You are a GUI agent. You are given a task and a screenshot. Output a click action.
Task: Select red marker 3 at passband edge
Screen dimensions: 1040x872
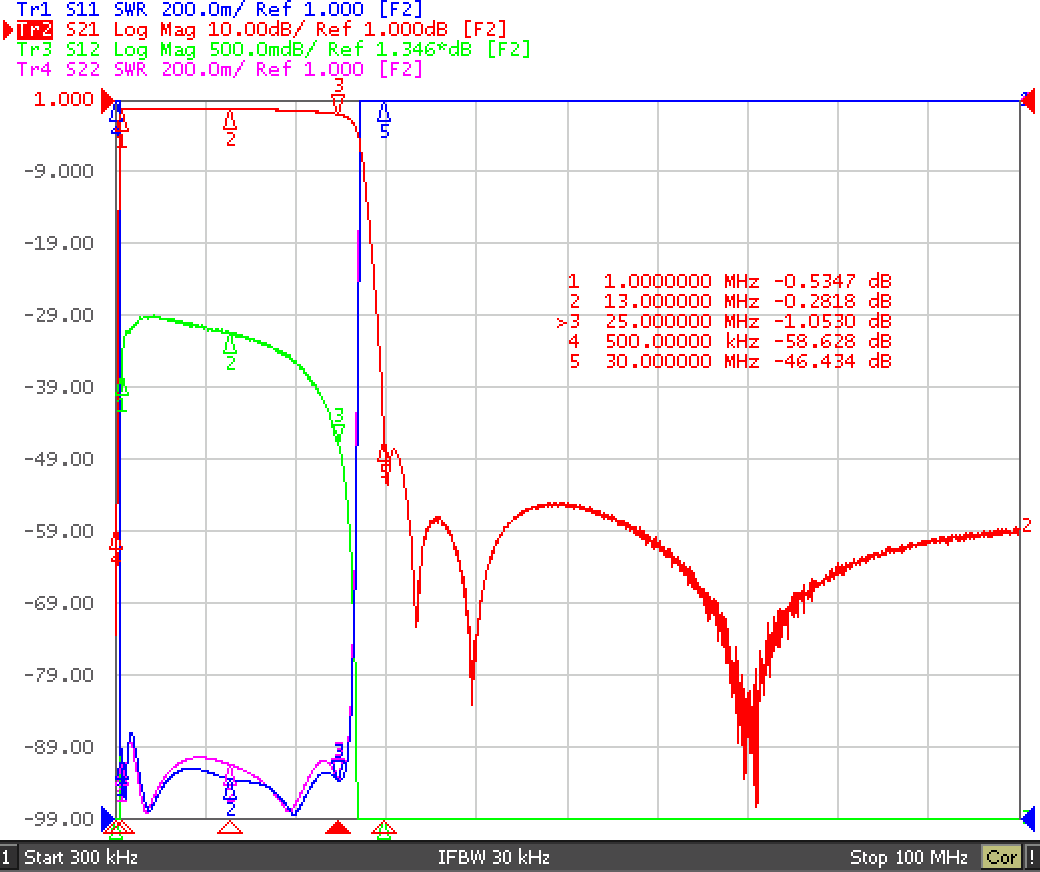(x=338, y=96)
